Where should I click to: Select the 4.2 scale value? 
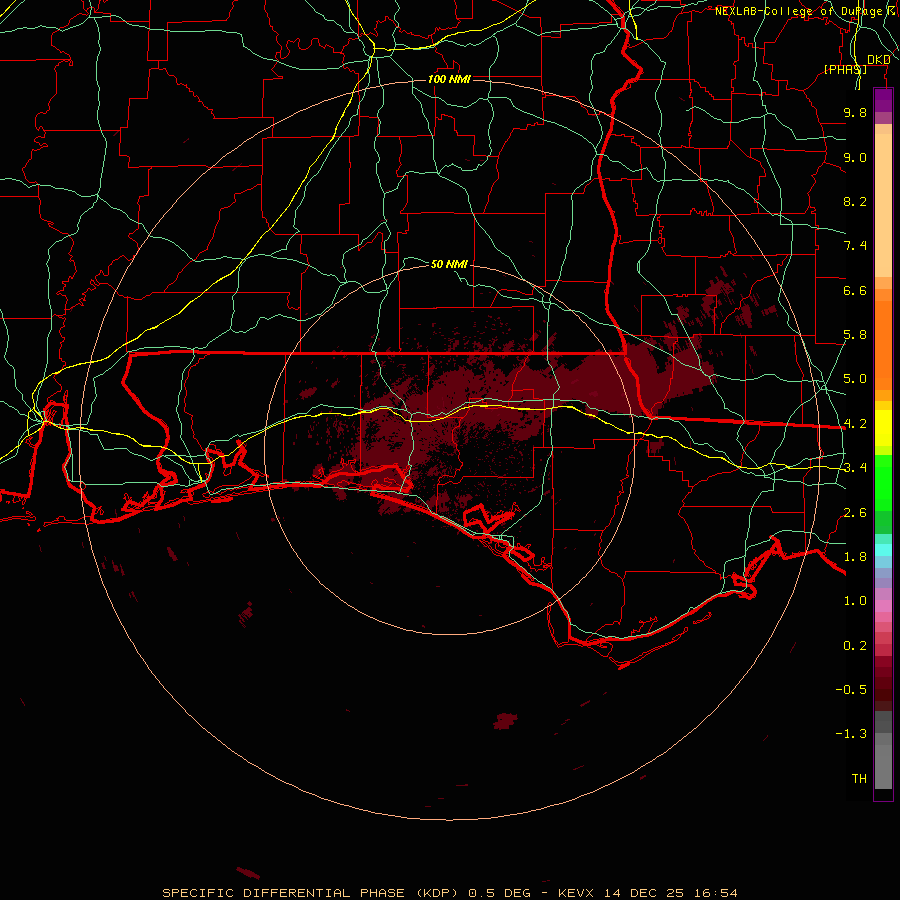pyautogui.click(x=855, y=424)
